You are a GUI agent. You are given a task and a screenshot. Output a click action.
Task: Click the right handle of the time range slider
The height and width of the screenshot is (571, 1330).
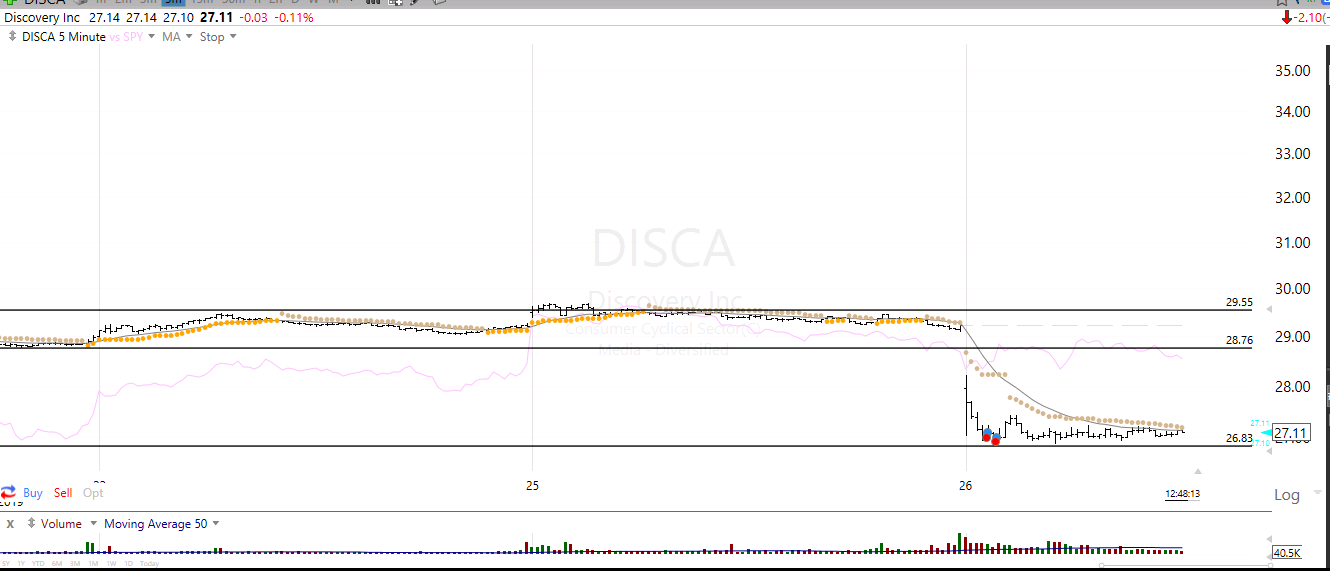point(1270,565)
